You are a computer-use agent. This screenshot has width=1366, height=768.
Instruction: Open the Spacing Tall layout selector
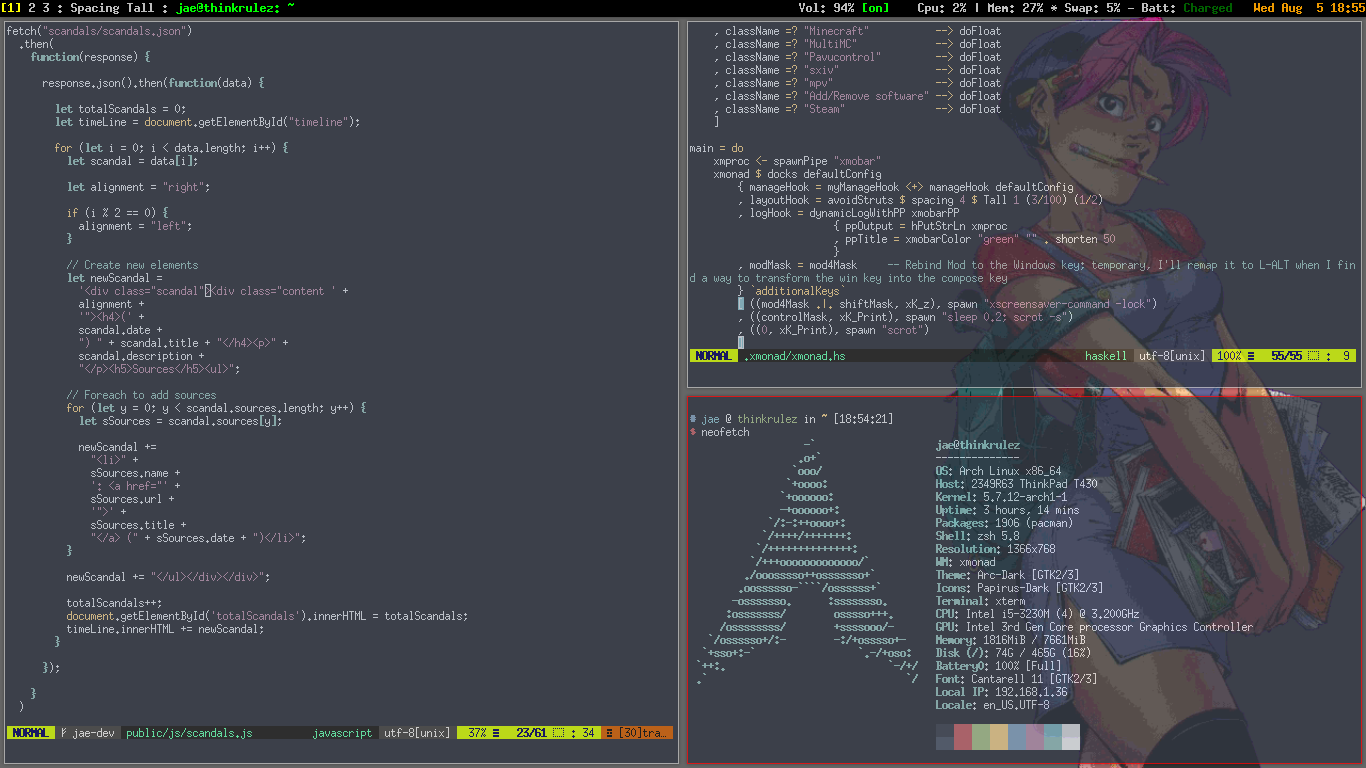coord(110,7)
